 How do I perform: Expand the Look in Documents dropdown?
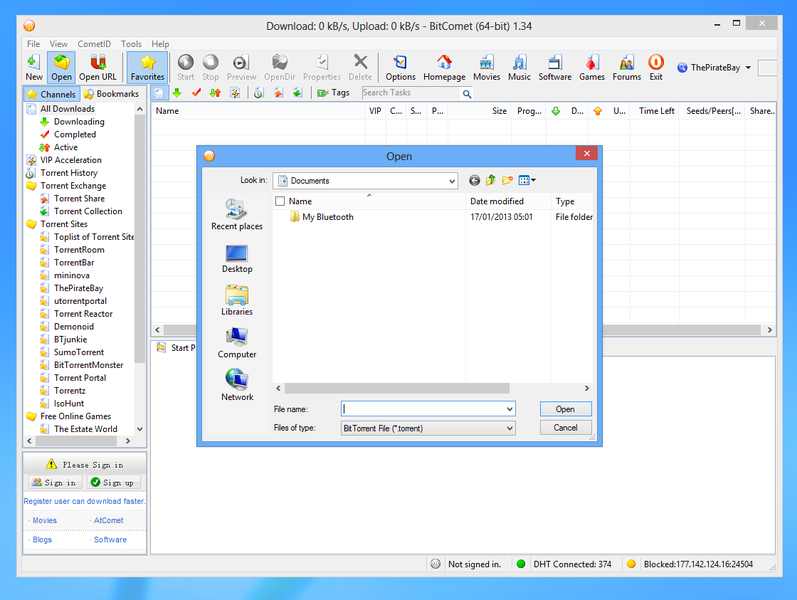[451, 181]
